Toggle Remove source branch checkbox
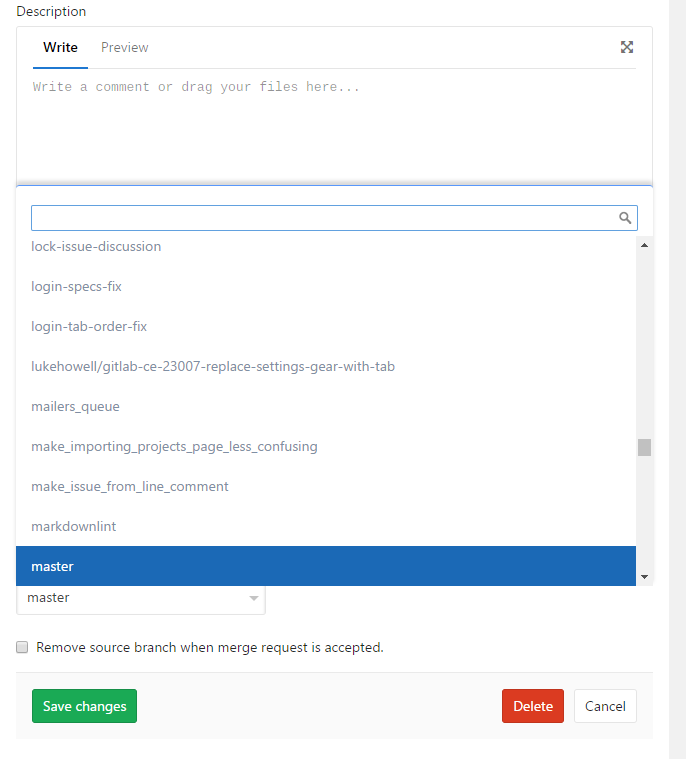Image resolution: width=686 pixels, height=759 pixels. click(22, 647)
